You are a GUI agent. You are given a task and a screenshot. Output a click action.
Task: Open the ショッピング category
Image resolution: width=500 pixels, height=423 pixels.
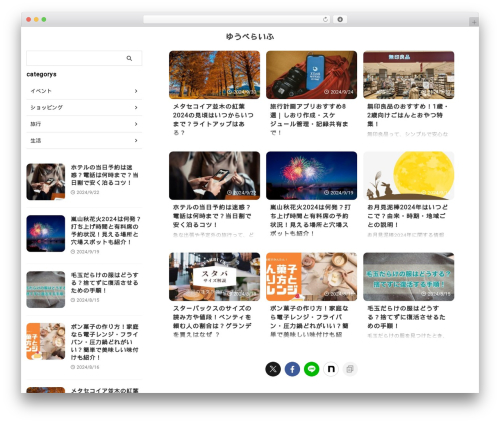click(x=84, y=107)
